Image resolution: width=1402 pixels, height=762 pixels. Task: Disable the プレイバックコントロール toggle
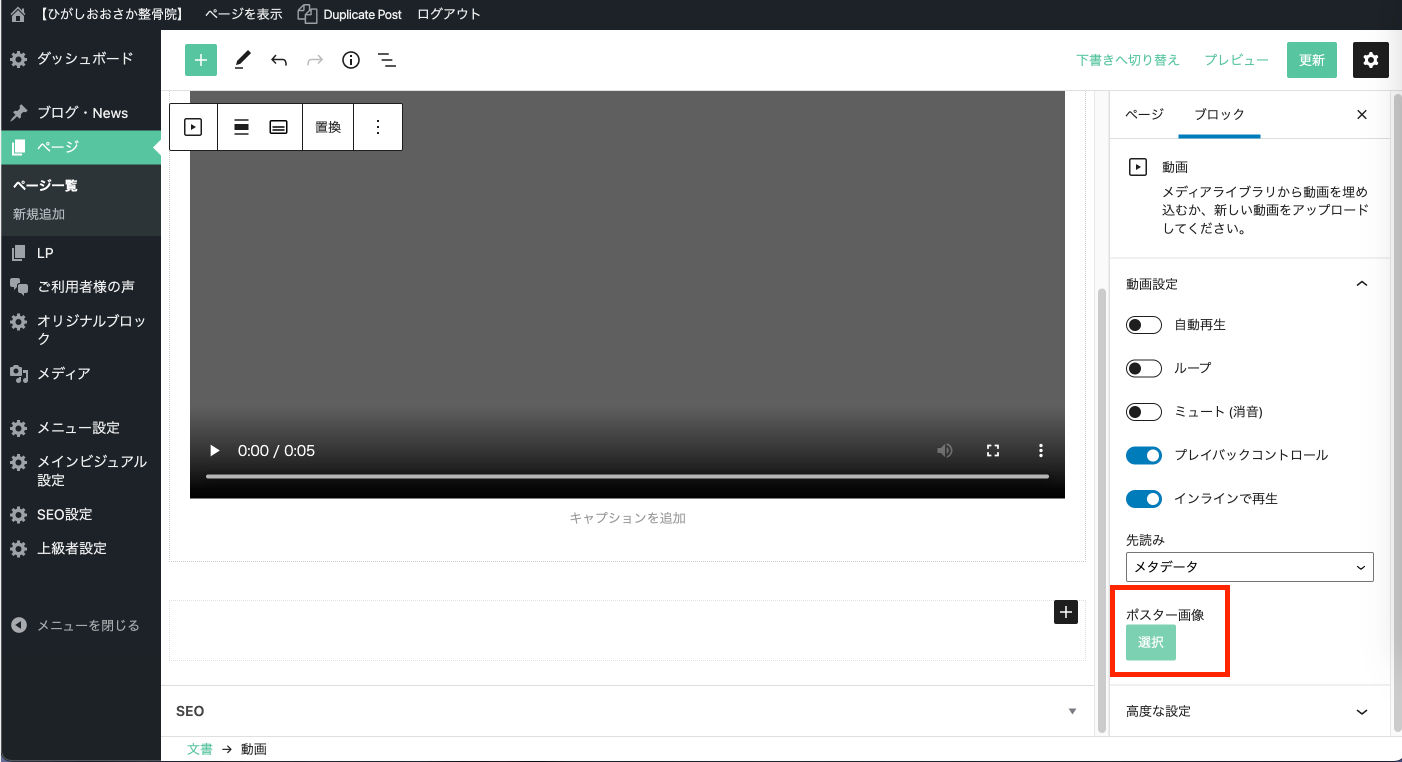(x=1144, y=455)
